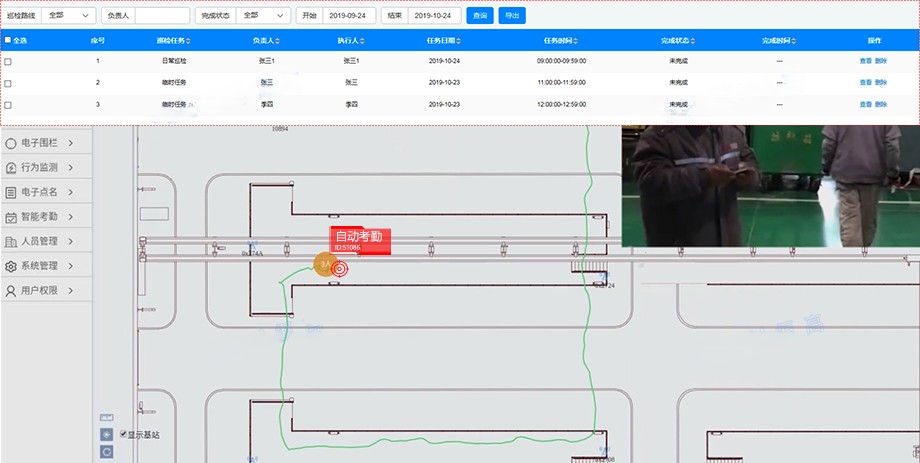Click the 电子点名 list icon
The width and height of the screenshot is (920, 463).
coord(11,192)
